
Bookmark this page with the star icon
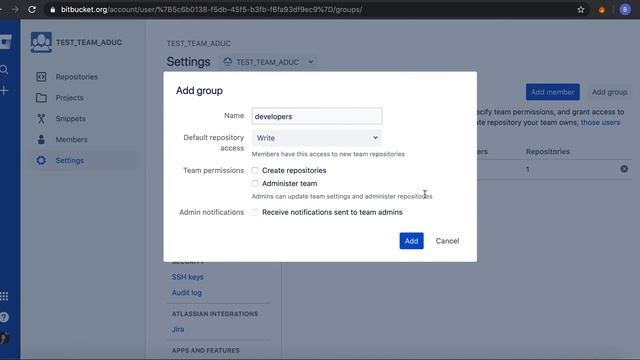click(581, 9)
